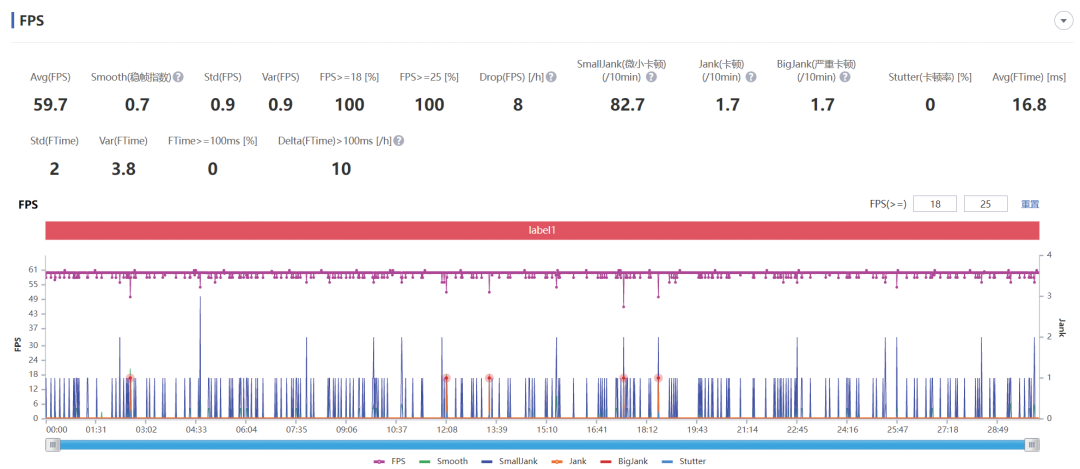Click the Jank (/10min) help icon
Image resolution: width=1080 pixels, height=469 pixels.
coord(751,77)
